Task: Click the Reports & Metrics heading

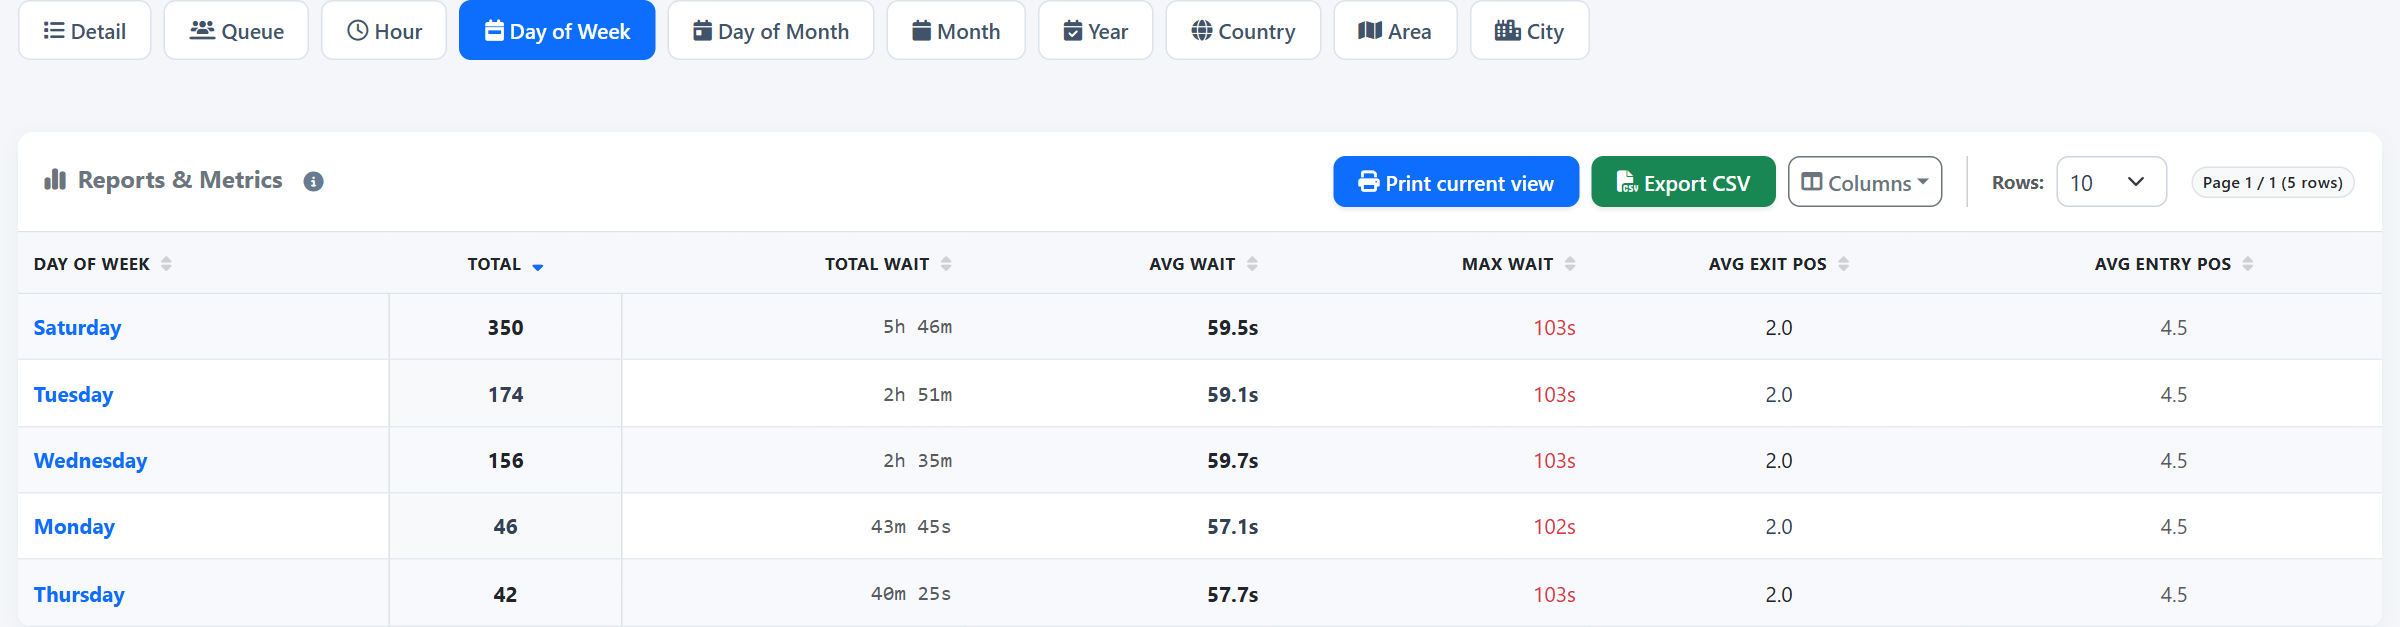Action: (x=180, y=180)
